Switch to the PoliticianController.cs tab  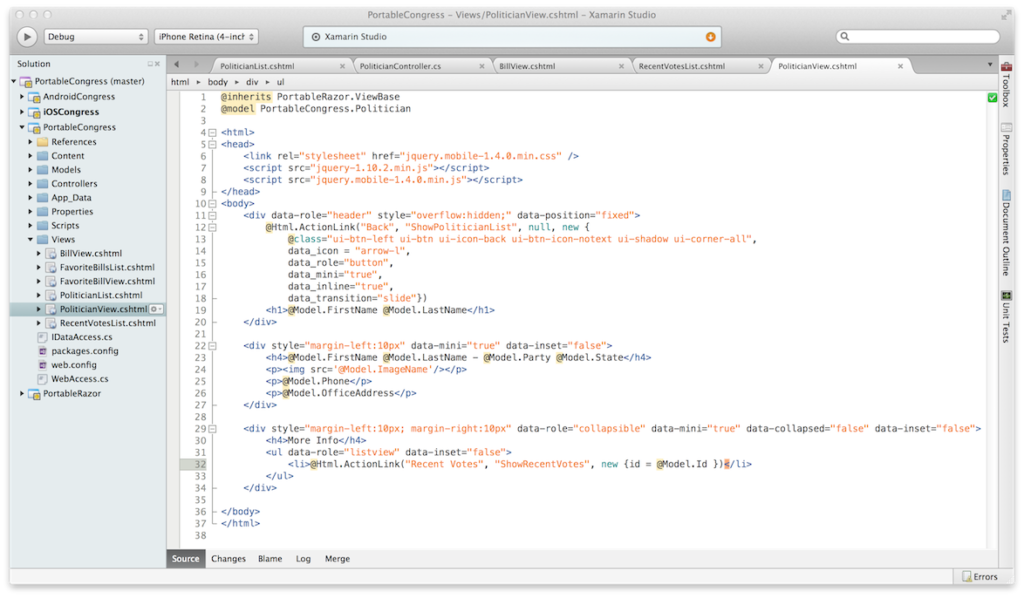click(414, 66)
